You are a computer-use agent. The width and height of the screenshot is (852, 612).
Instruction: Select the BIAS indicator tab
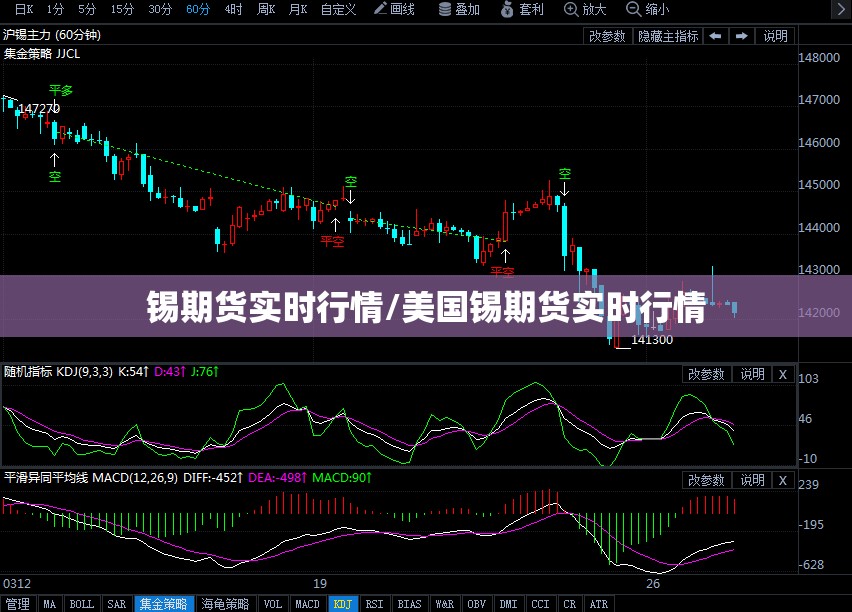coord(409,604)
